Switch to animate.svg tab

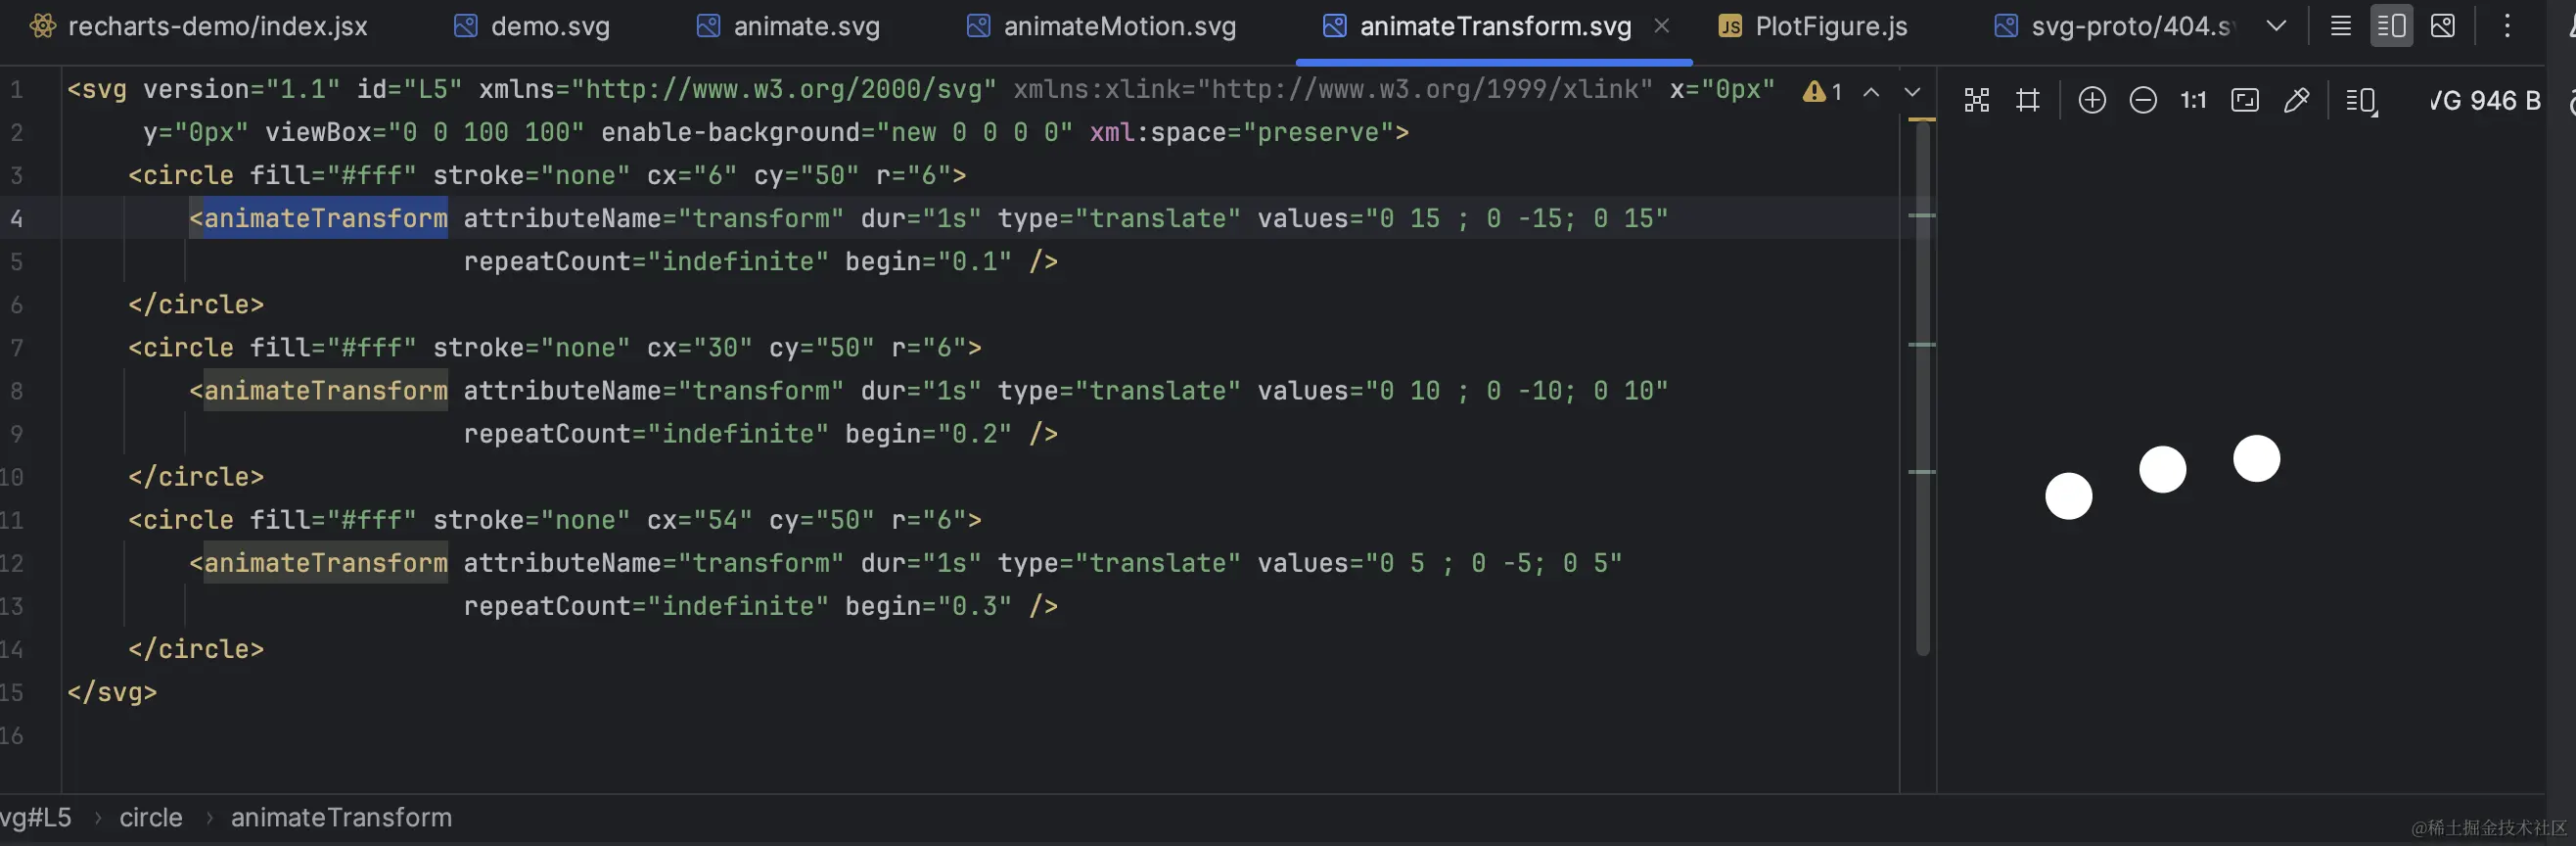point(788,27)
